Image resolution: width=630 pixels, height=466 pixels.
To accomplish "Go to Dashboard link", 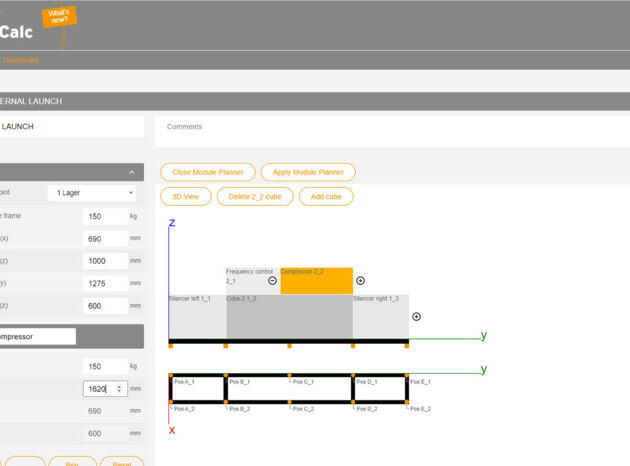I will tap(20, 60).
